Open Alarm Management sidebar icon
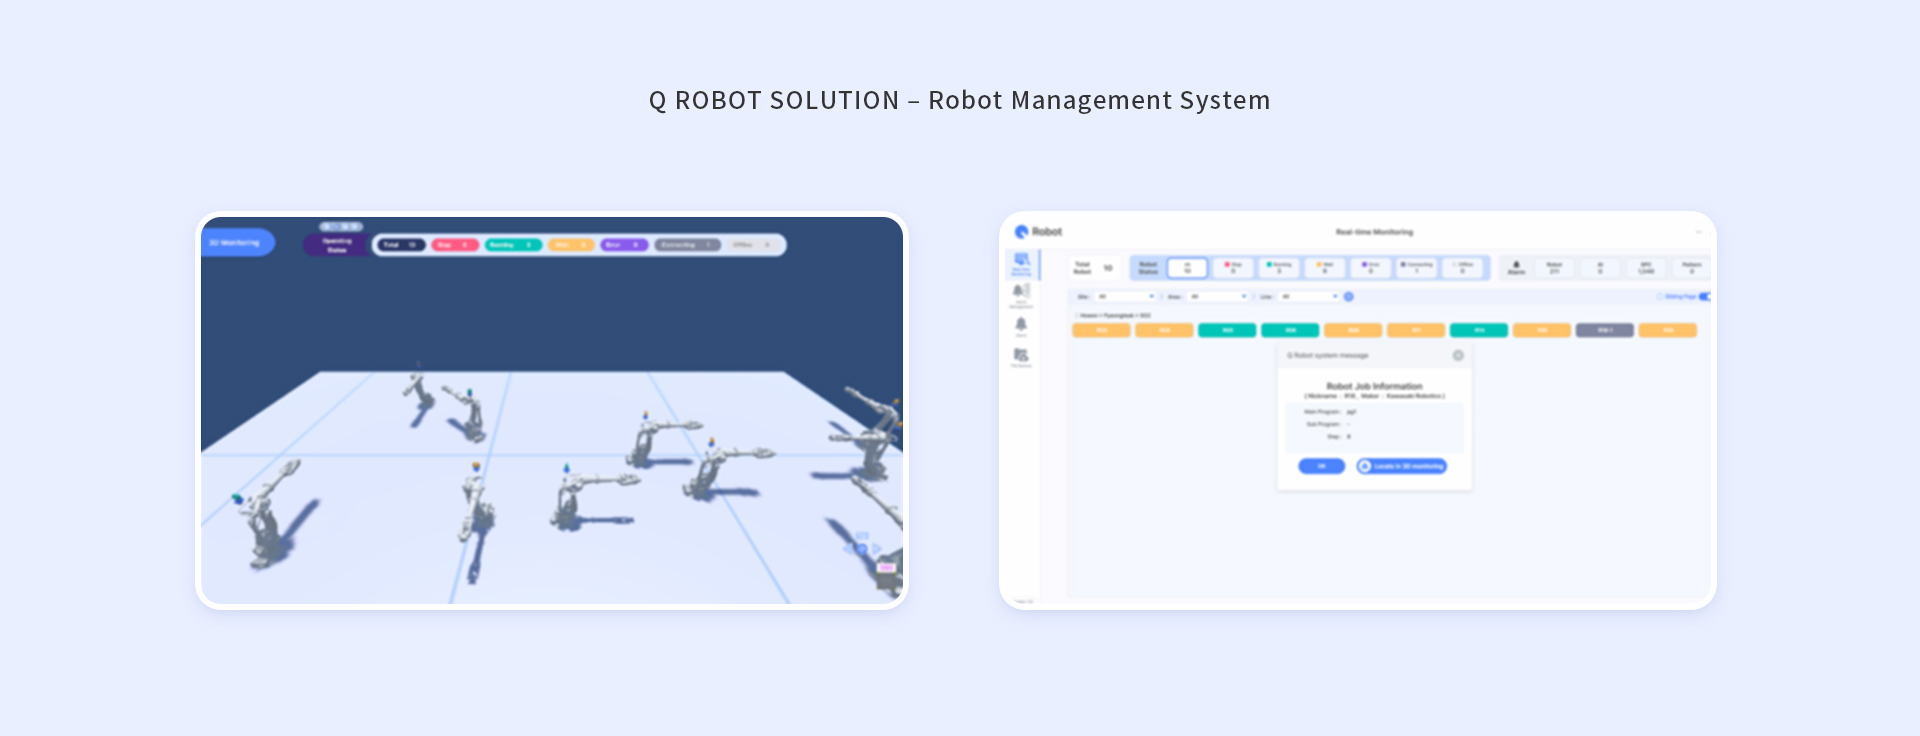Image resolution: width=1920 pixels, height=736 pixels. [1021, 295]
